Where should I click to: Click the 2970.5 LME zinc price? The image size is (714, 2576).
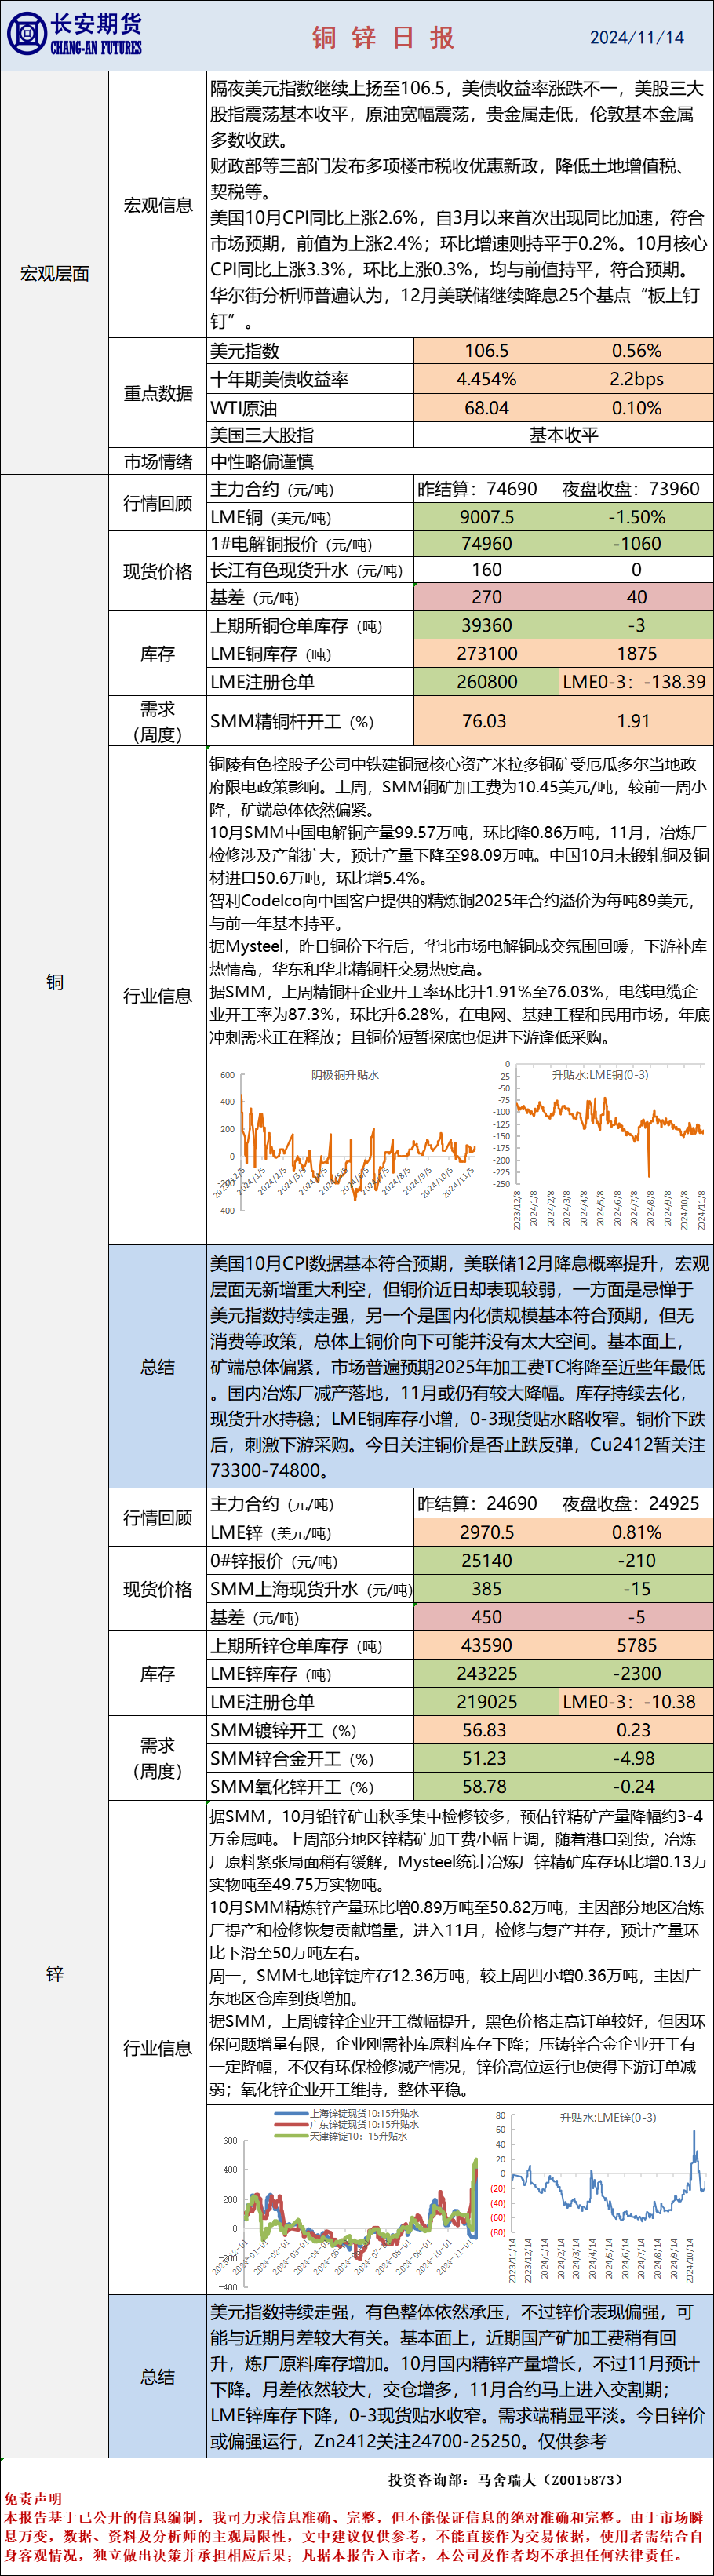[x=486, y=1532]
